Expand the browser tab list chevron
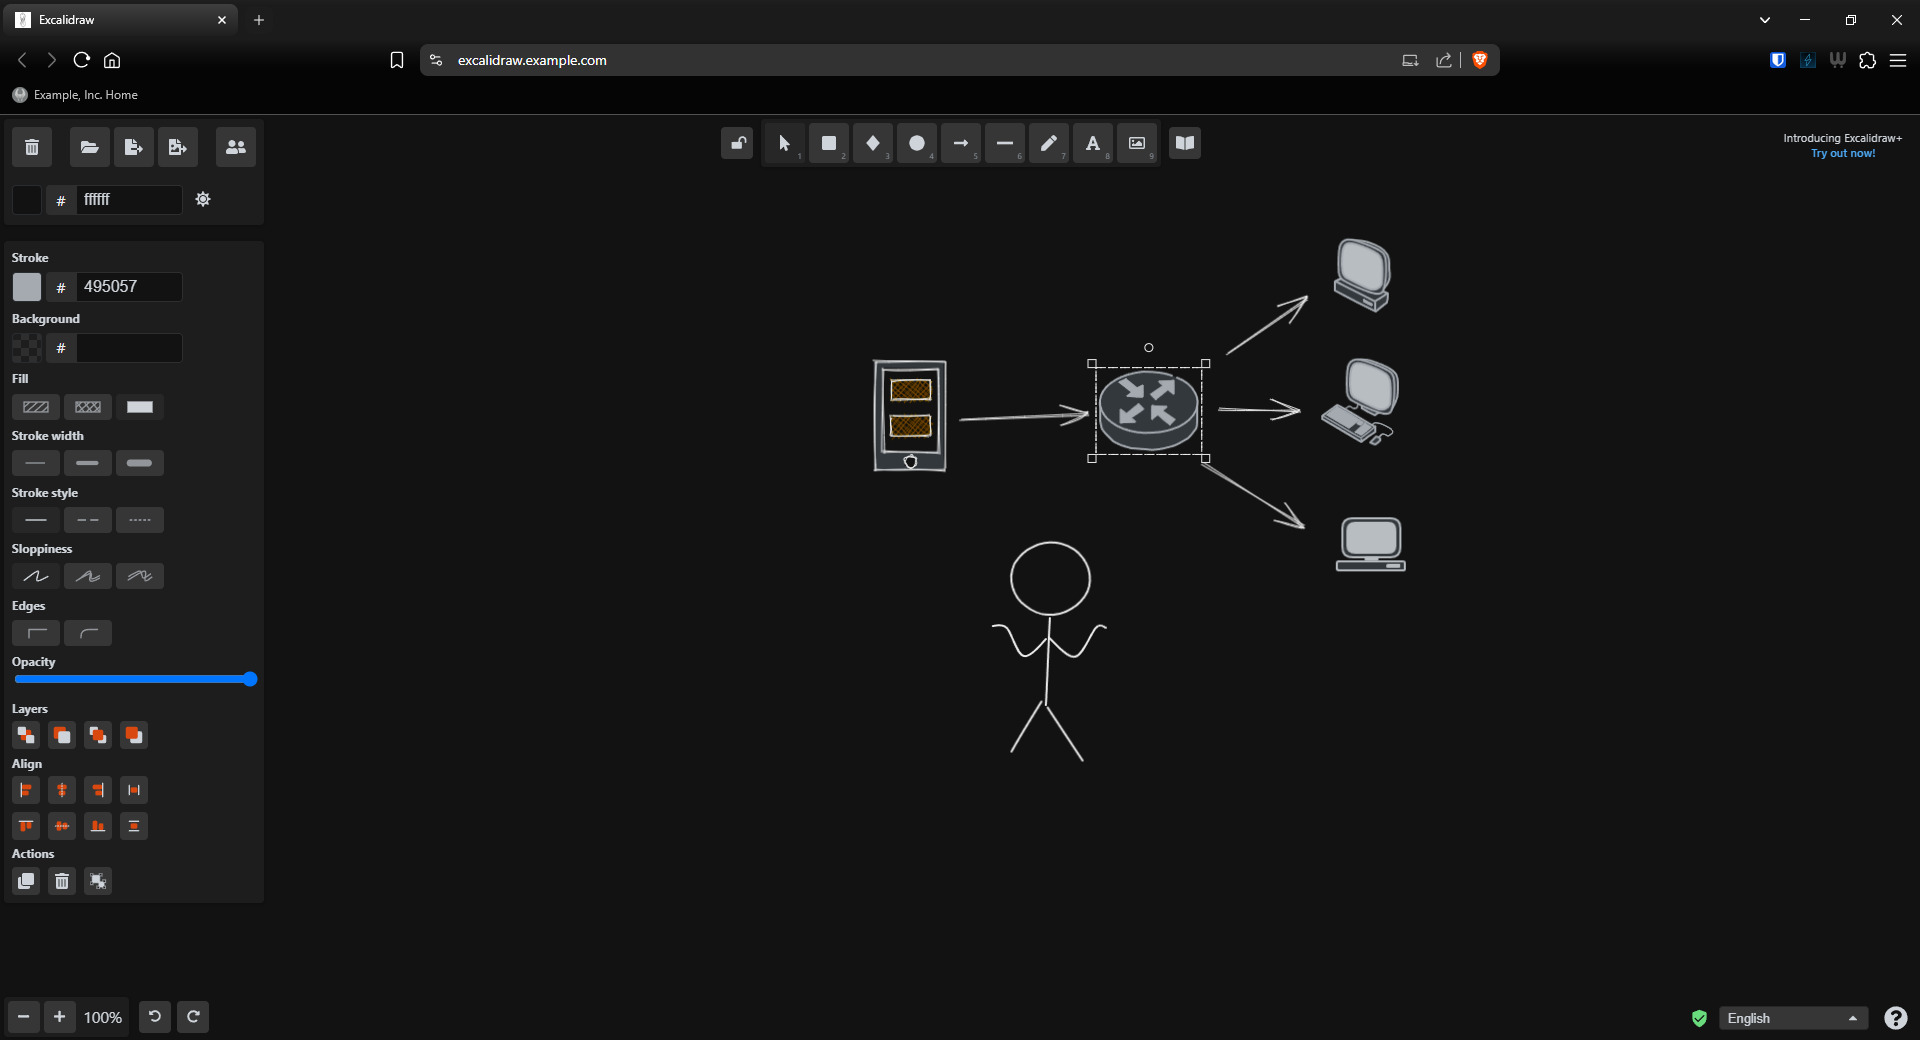 point(1764,20)
